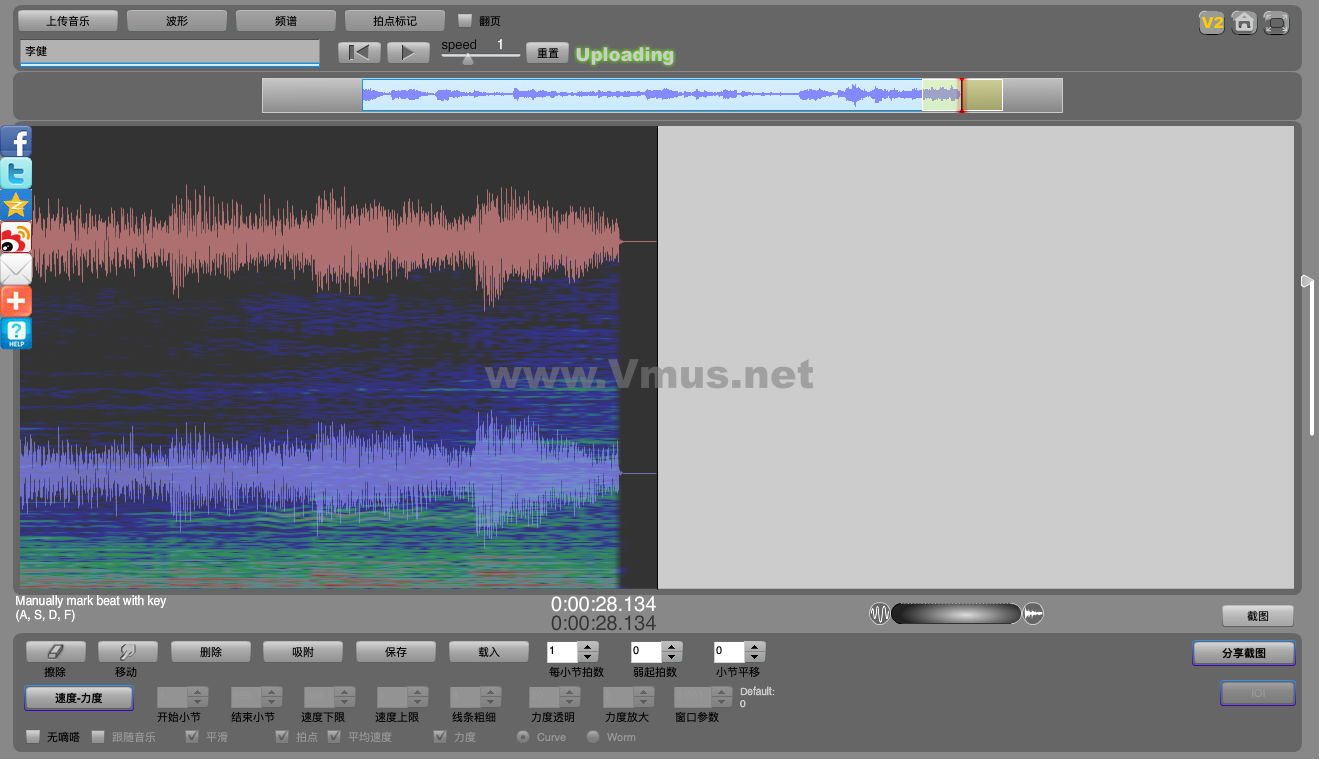Increase 小节平移 stepper value
This screenshot has width=1319, height=759.
point(755,647)
